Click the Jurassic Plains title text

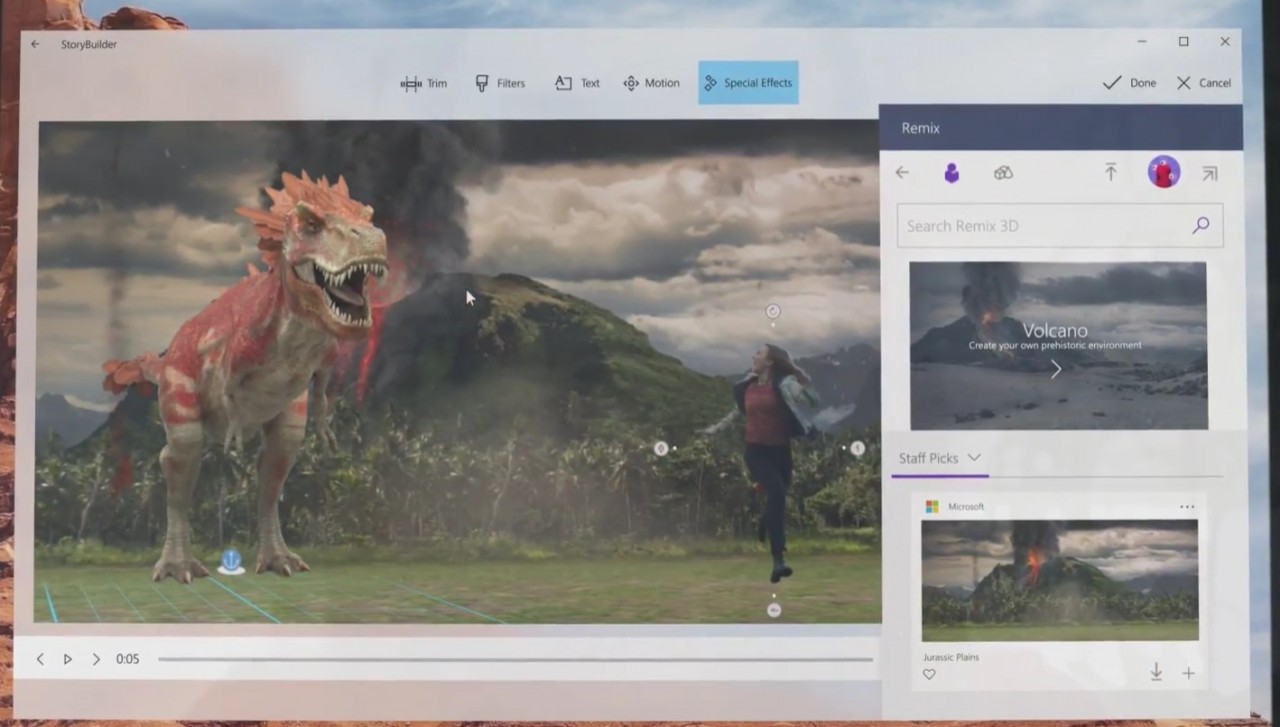coord(950,657)
